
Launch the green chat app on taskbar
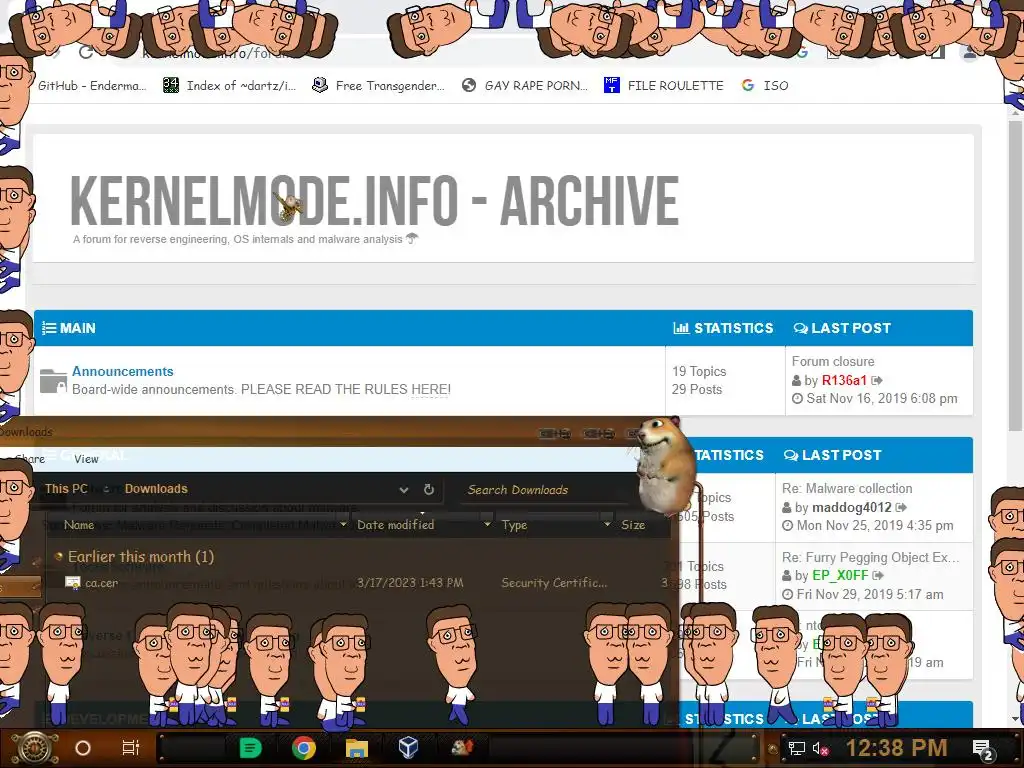click(250, 748)
